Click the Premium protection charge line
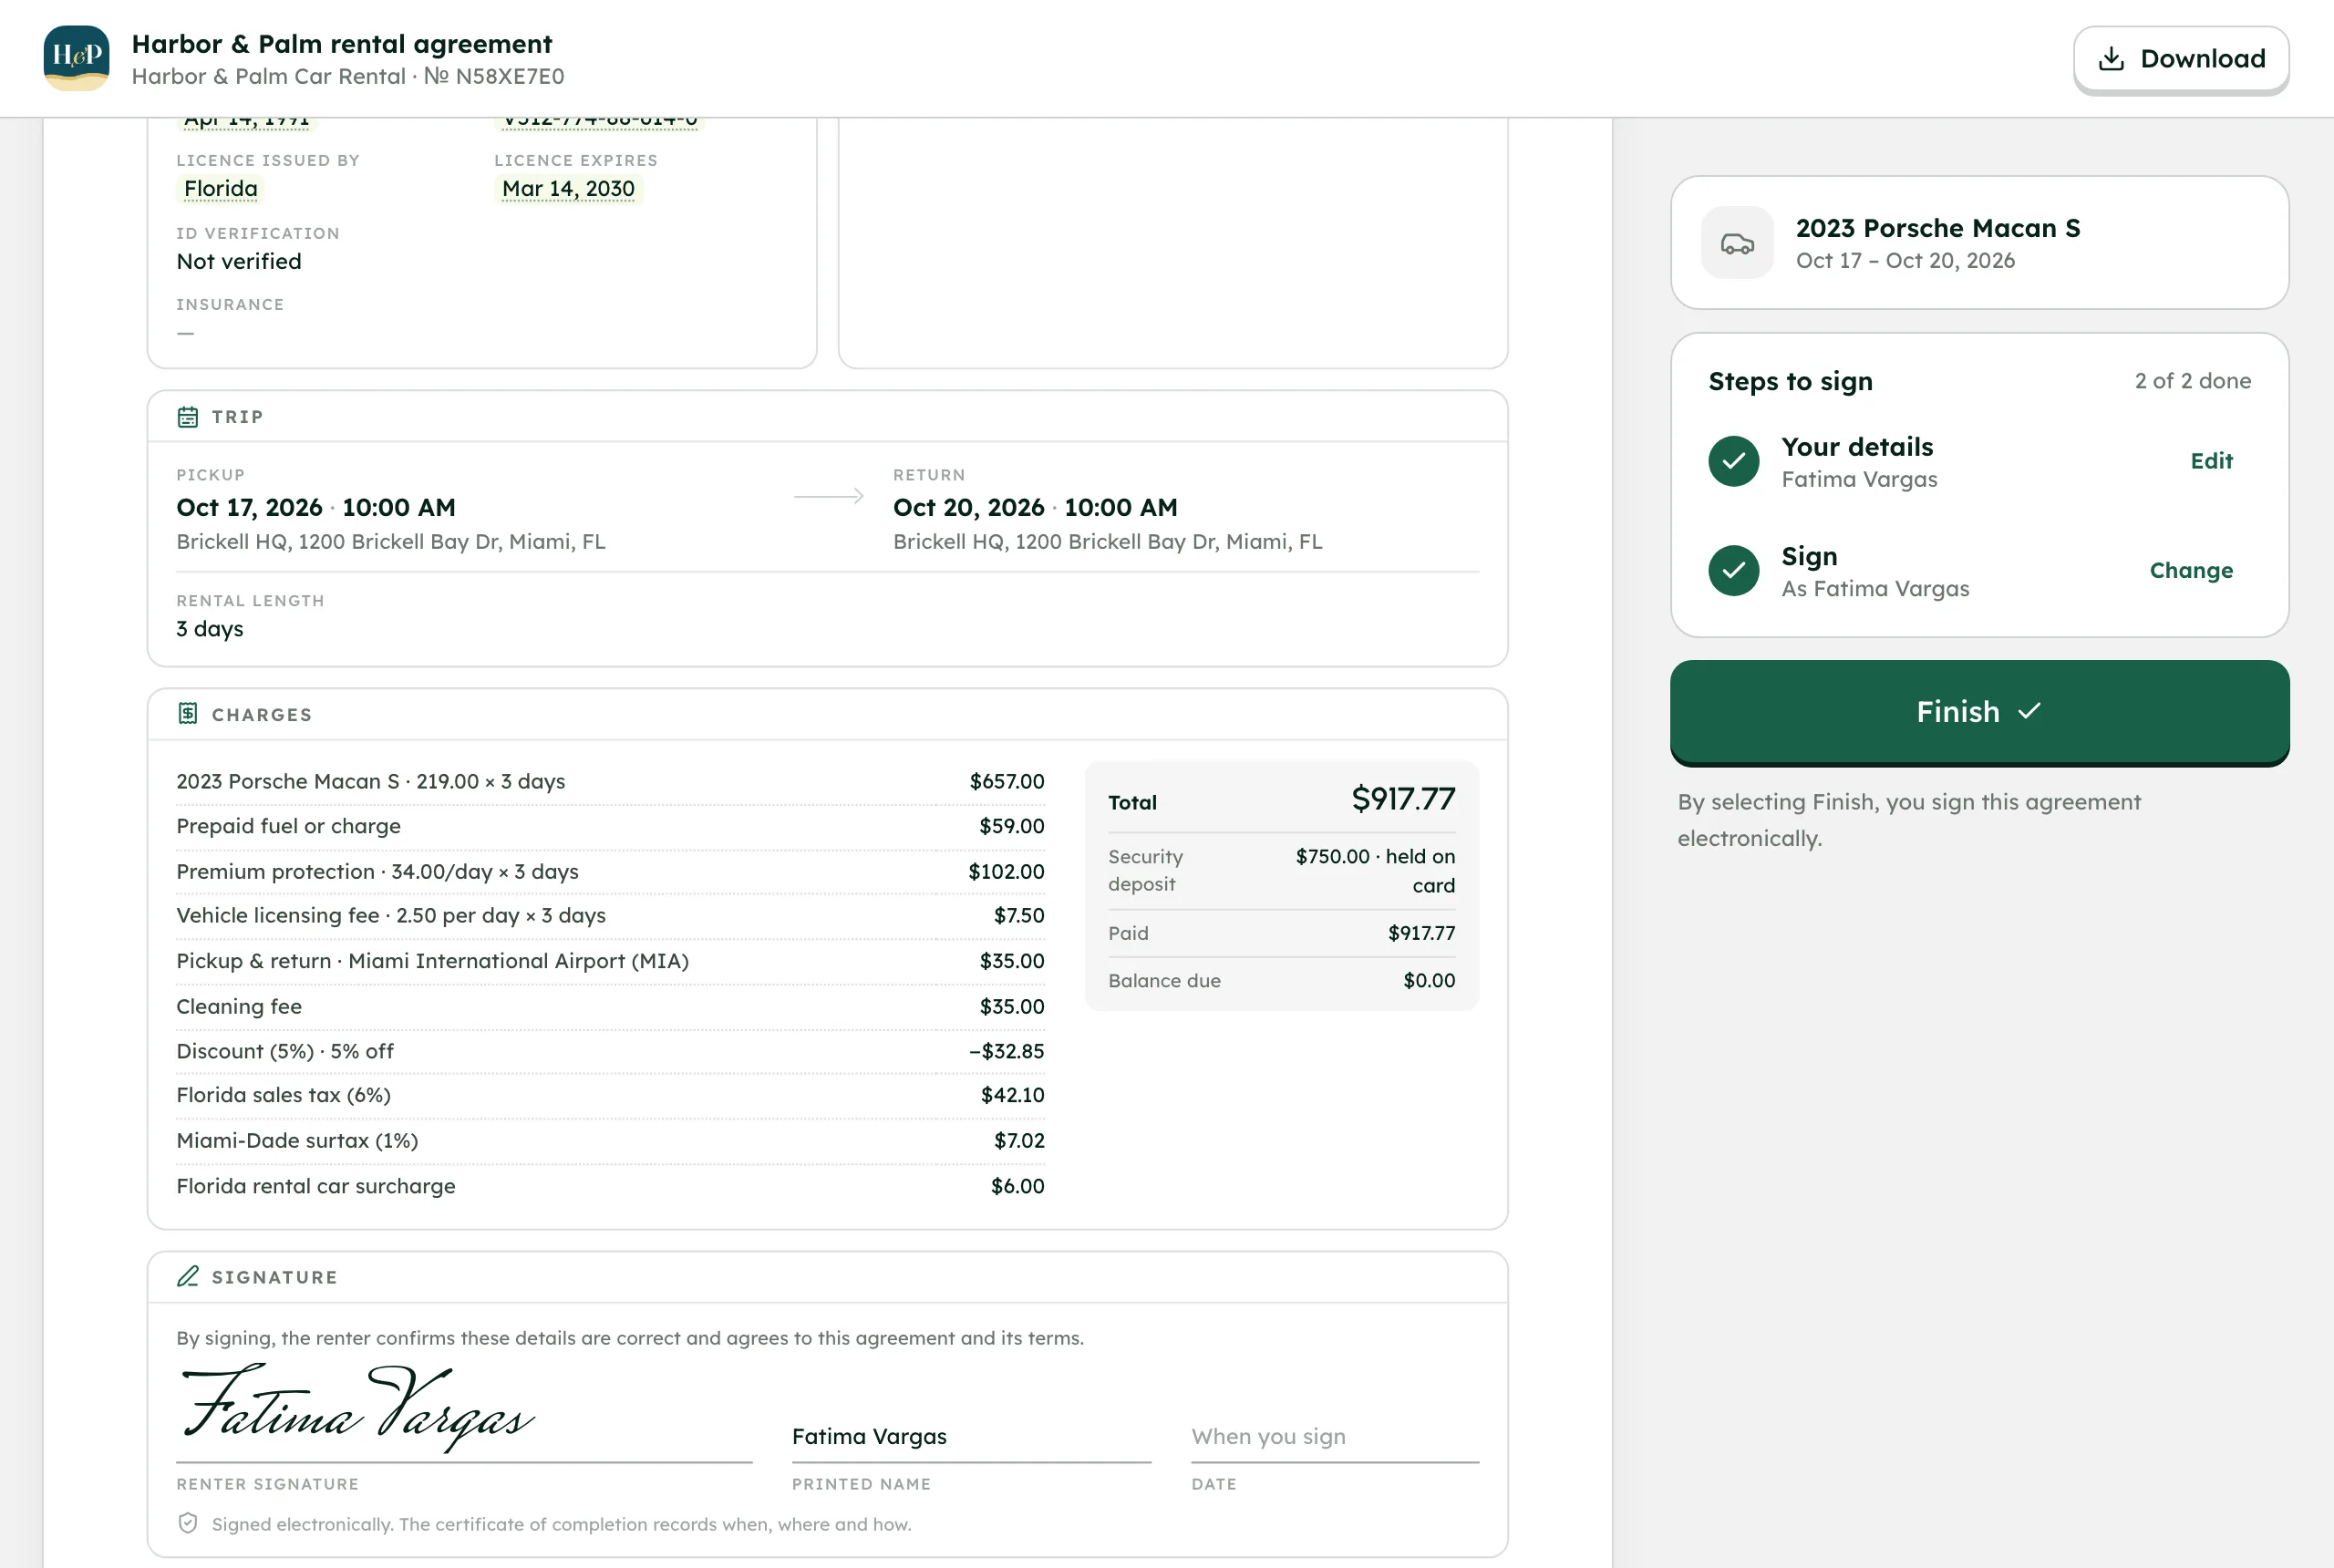This screenshot has width=2334, height=1568. pos(610,871)
